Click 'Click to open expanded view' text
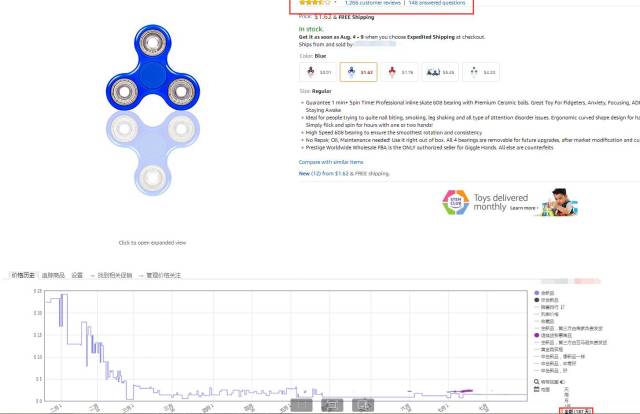Viewport: 640px width, 414px height. point(152,243)
